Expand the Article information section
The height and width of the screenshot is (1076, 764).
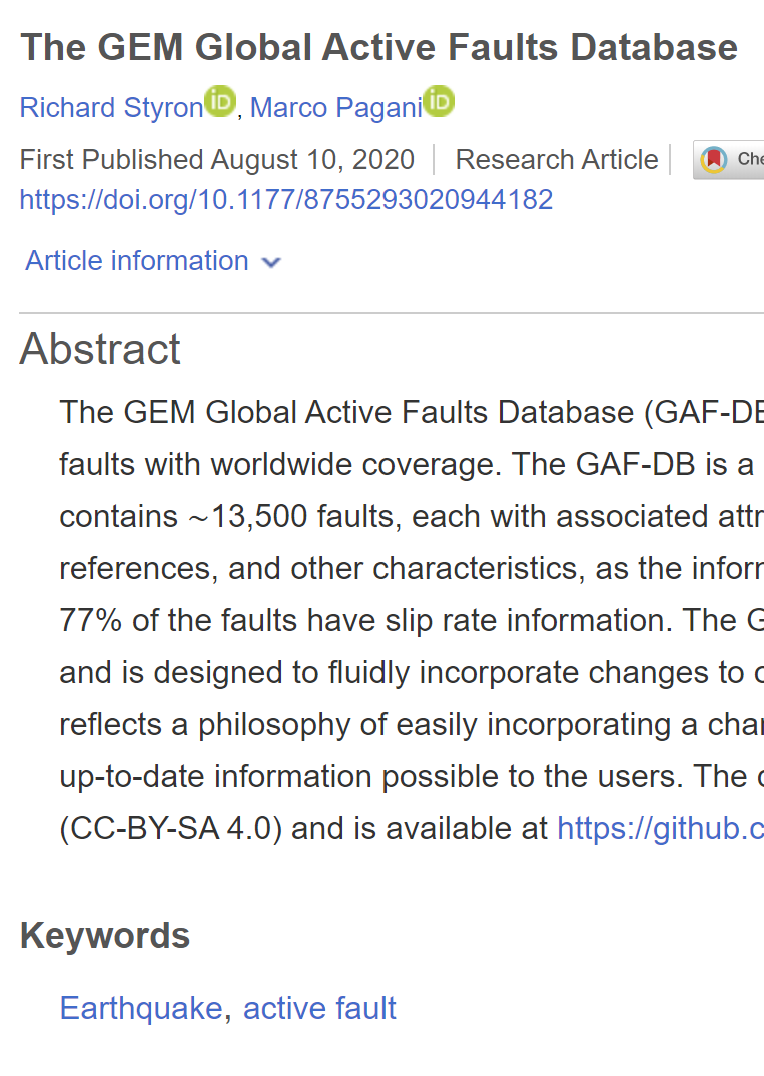click(x=137, y=260)
